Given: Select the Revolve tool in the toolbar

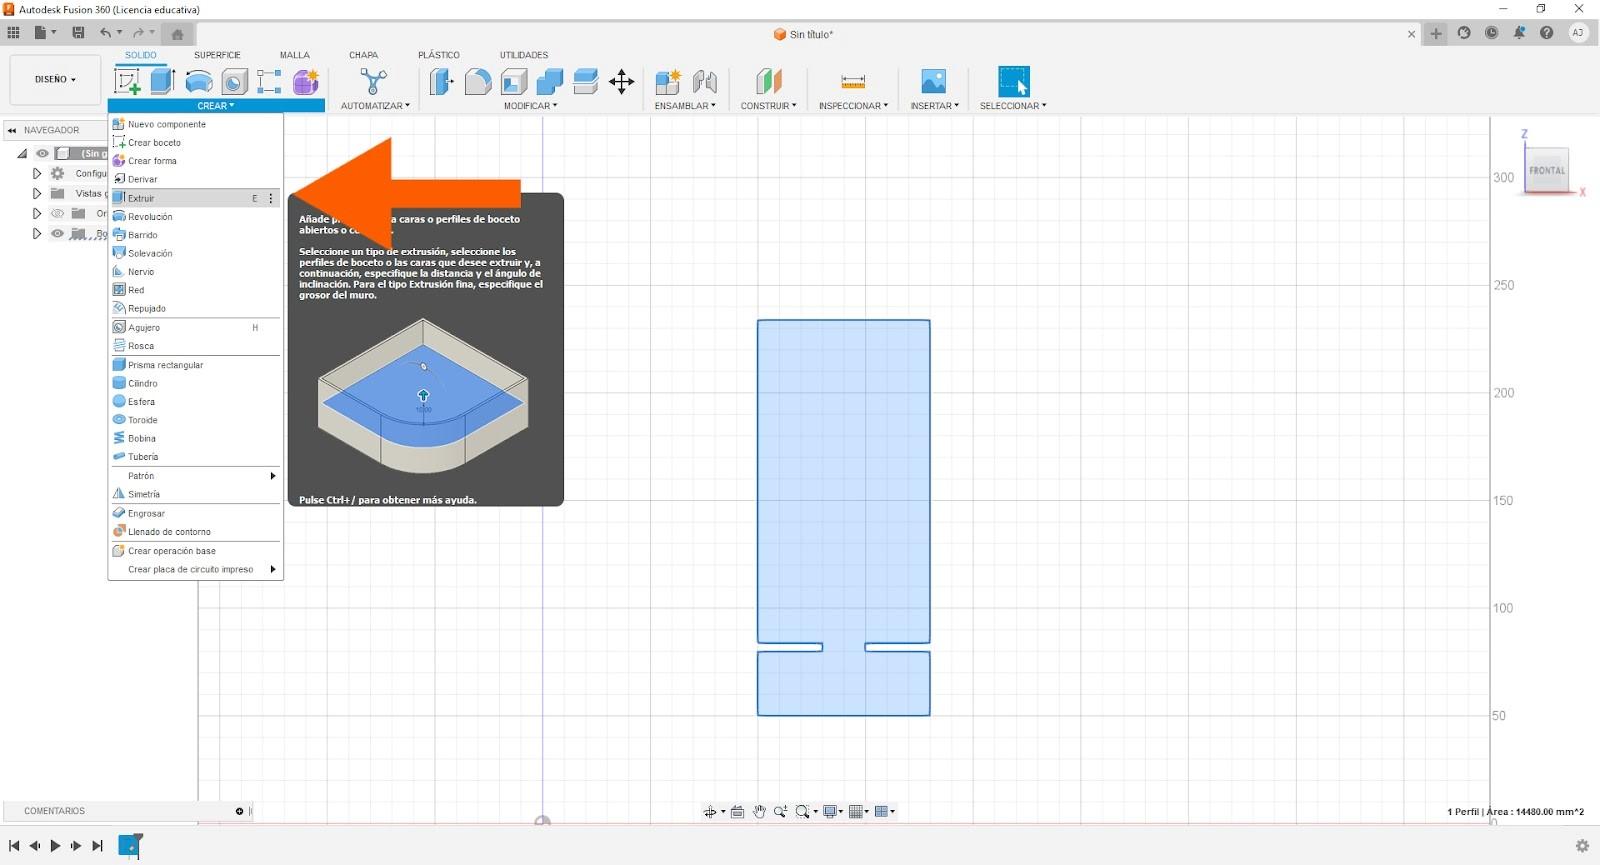Looking at the screenshot, I should pos(199,81).
